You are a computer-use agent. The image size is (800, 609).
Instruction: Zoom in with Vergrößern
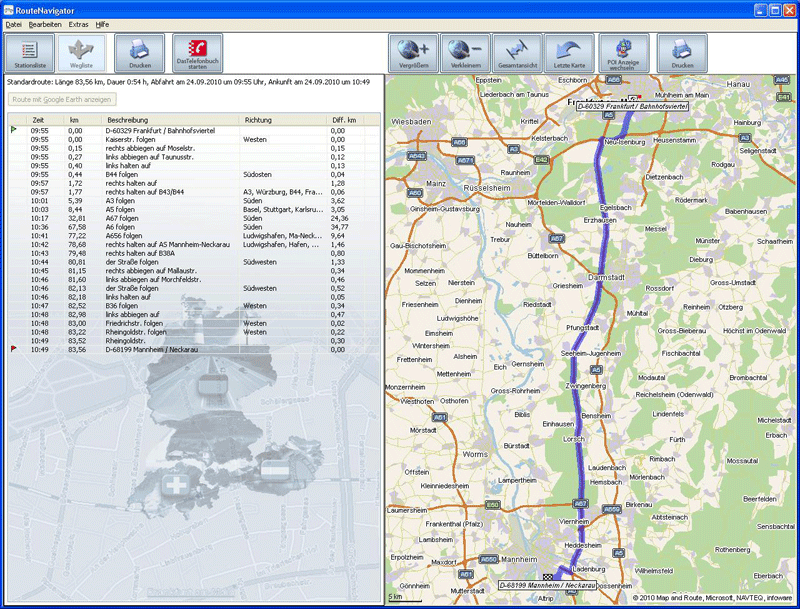tap(413, 53)
